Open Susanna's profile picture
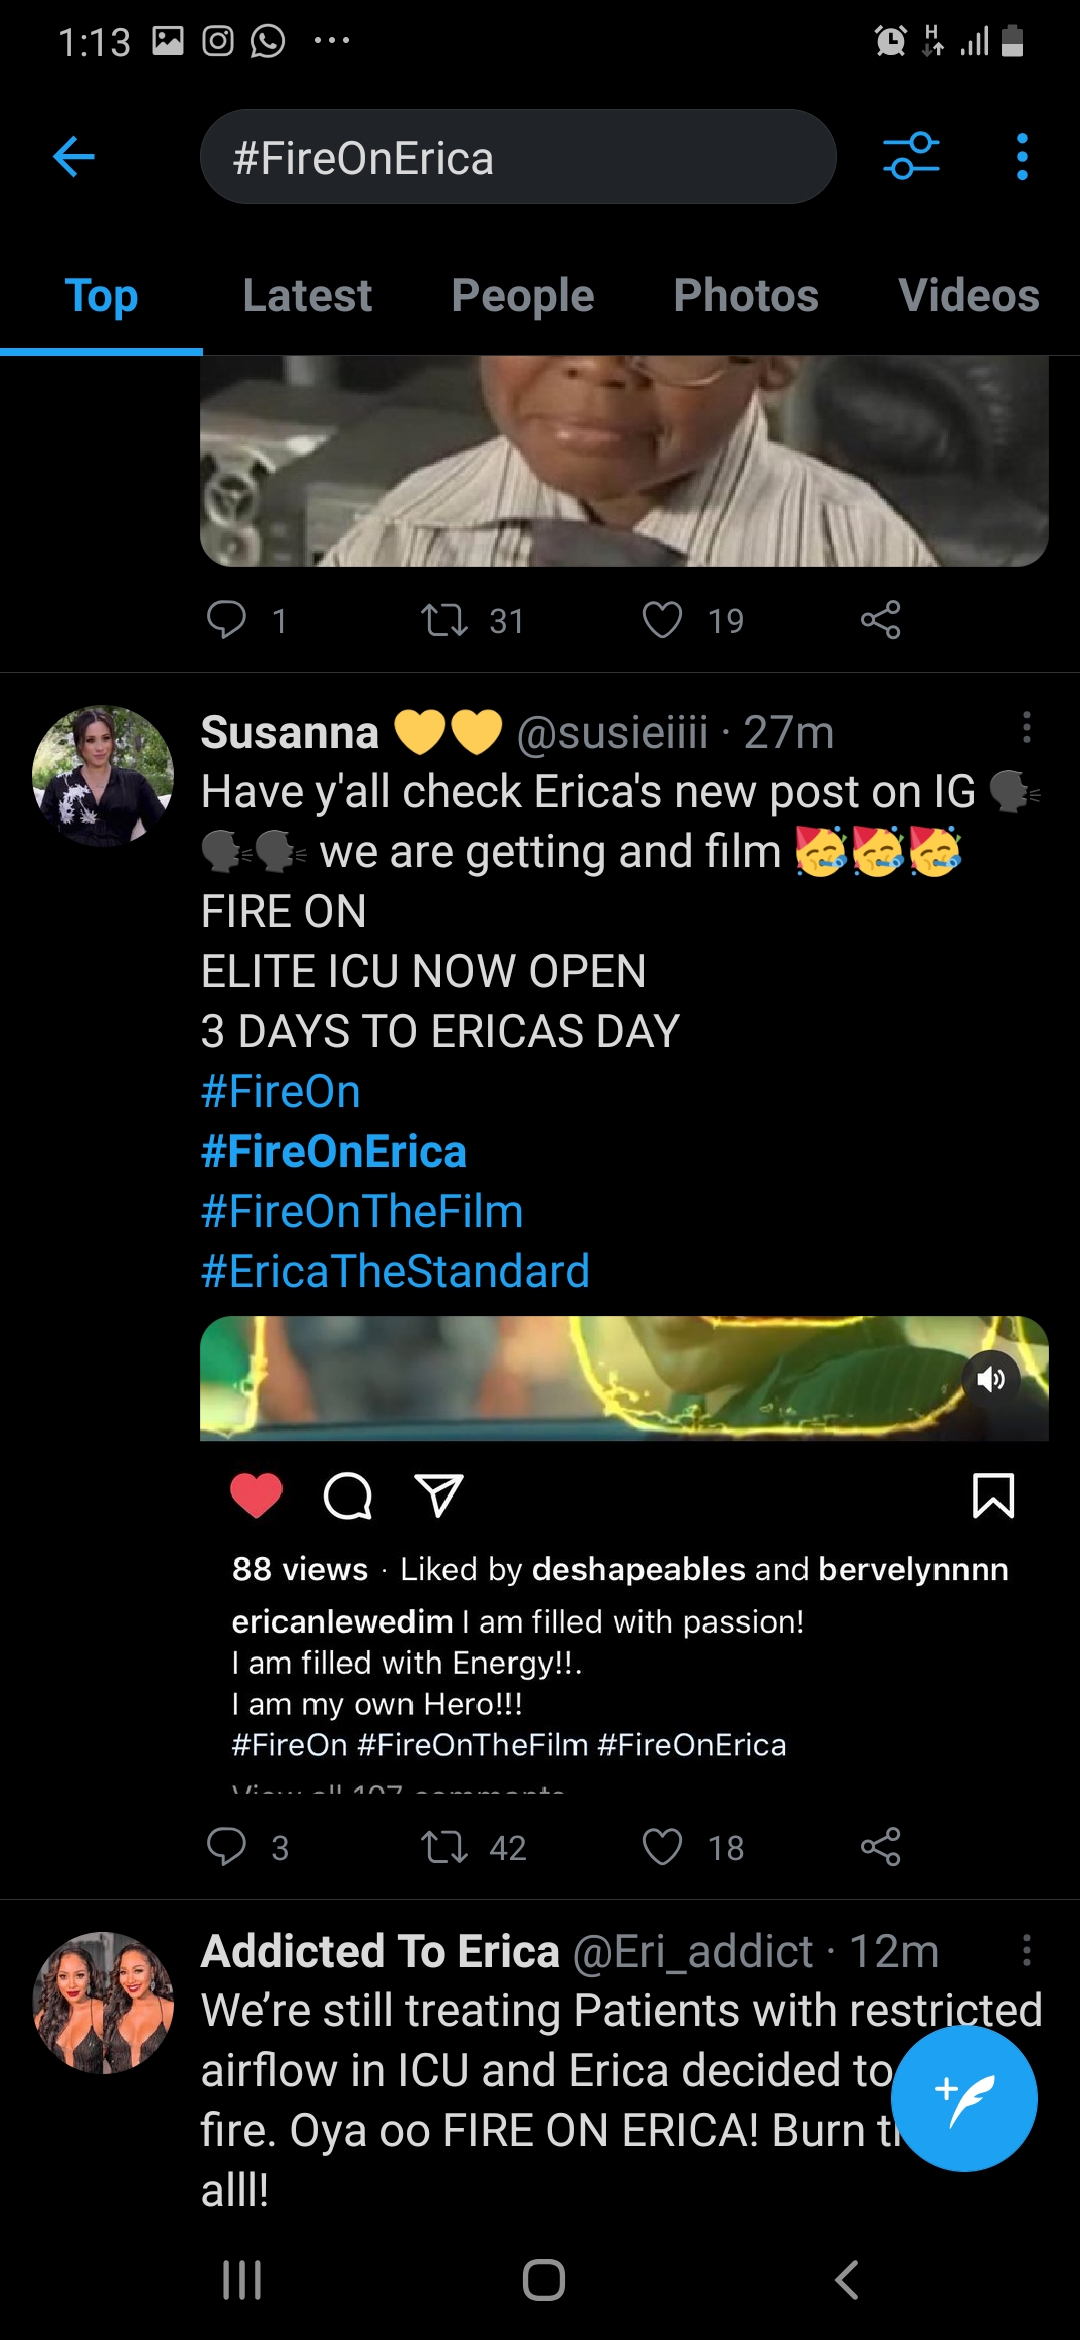1080x2340 pixels. [103, 776]
